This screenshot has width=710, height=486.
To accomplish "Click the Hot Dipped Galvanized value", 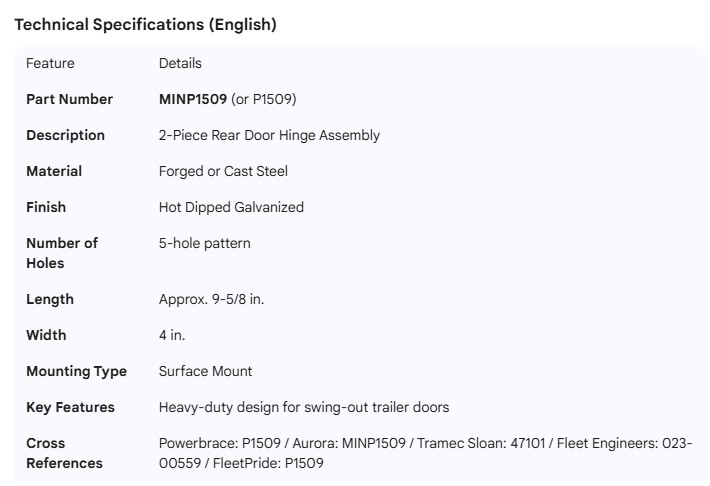I will pos(231,207).
